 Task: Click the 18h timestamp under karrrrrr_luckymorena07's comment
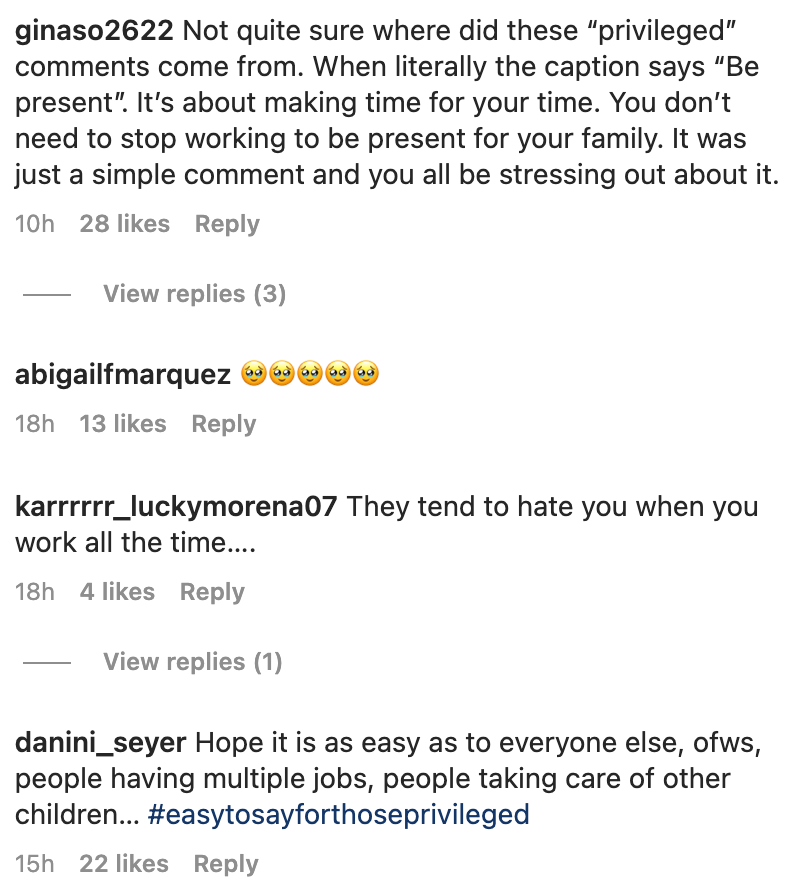(35, 592)
